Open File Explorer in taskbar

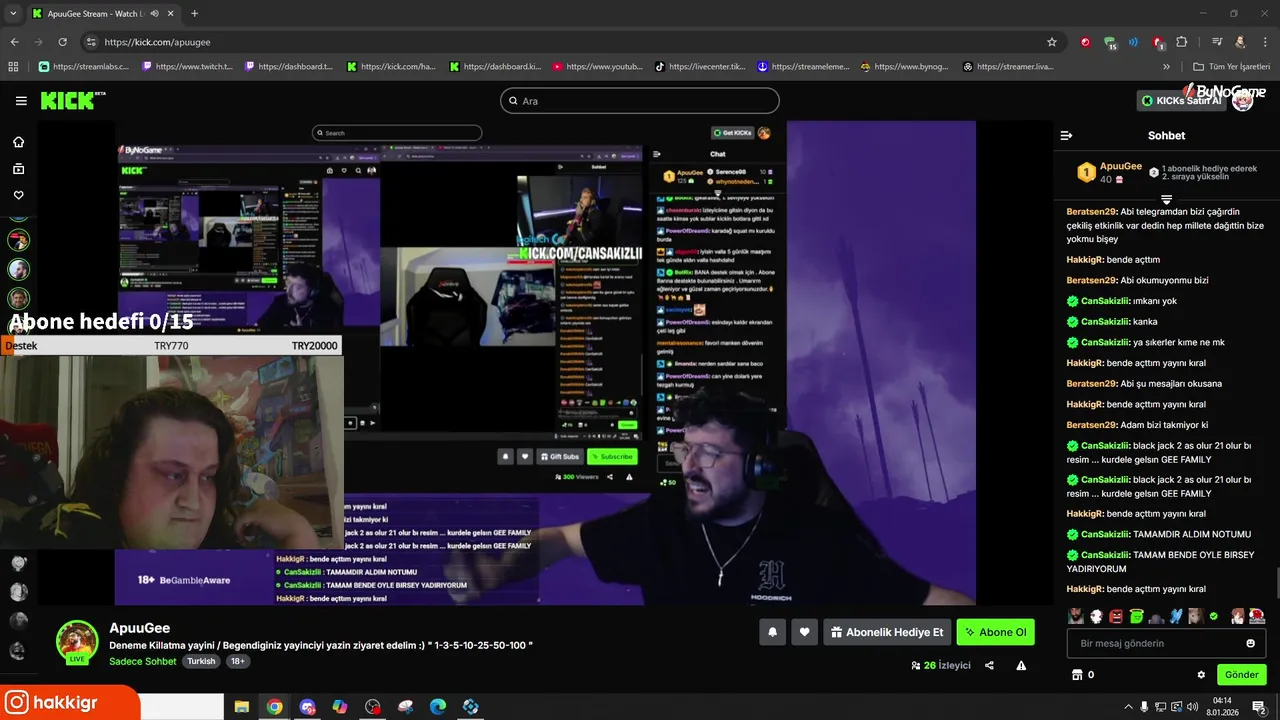[x=242, y=706]
